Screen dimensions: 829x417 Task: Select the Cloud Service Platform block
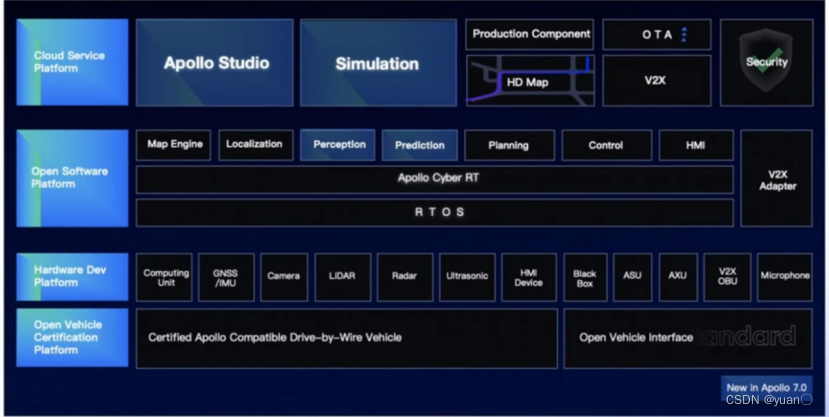(x=72, y=62)
